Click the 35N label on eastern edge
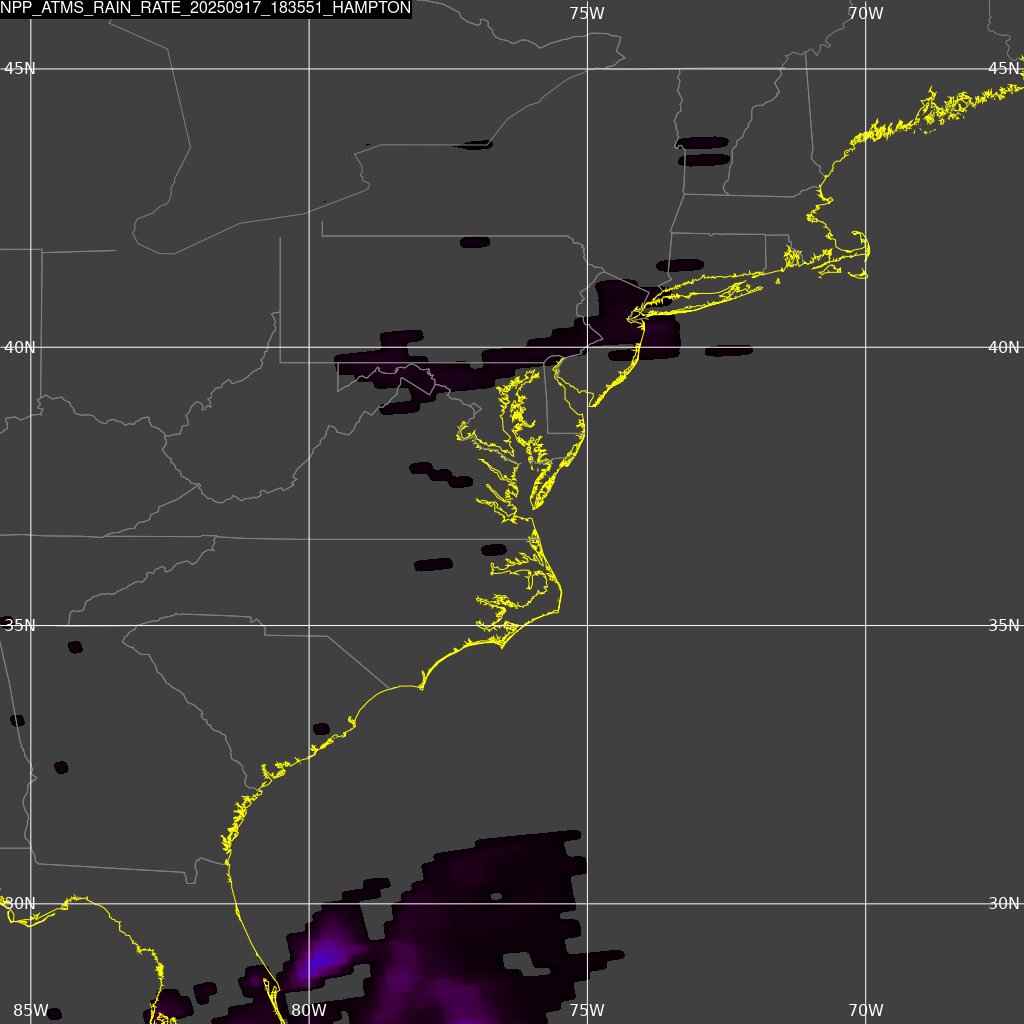 tap(1004, 626)
